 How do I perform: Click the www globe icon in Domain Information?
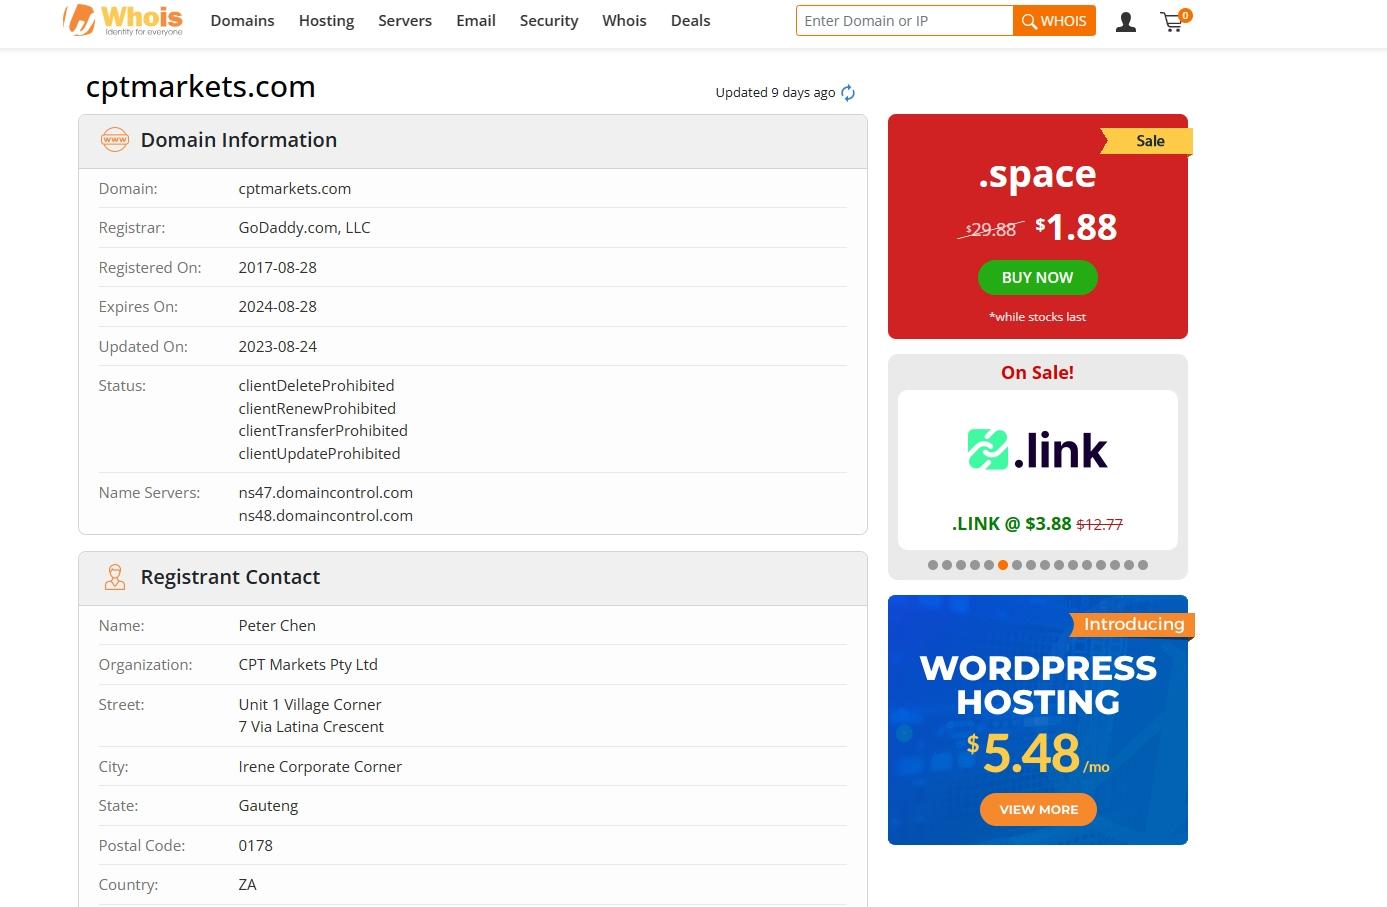pyautogui.click(x=115, y=140)
